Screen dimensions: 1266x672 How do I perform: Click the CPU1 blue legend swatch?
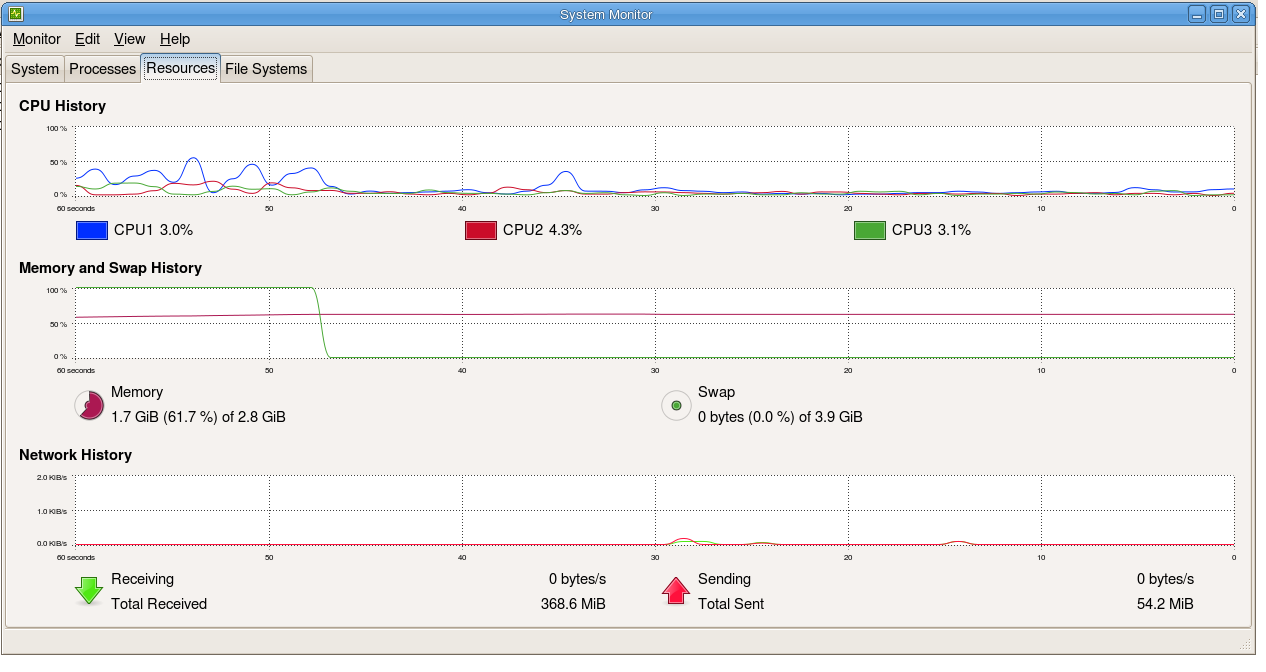[91, 230]
